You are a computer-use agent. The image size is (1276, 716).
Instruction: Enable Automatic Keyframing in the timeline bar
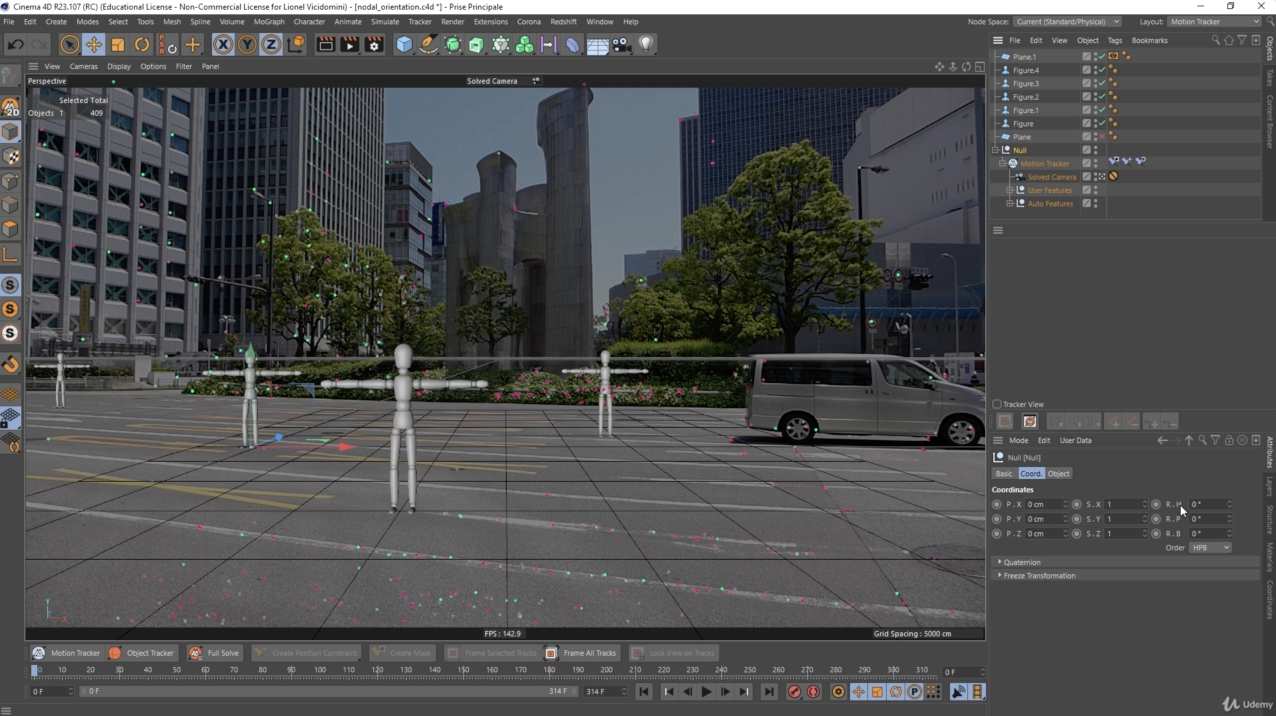tap(838, 691)
